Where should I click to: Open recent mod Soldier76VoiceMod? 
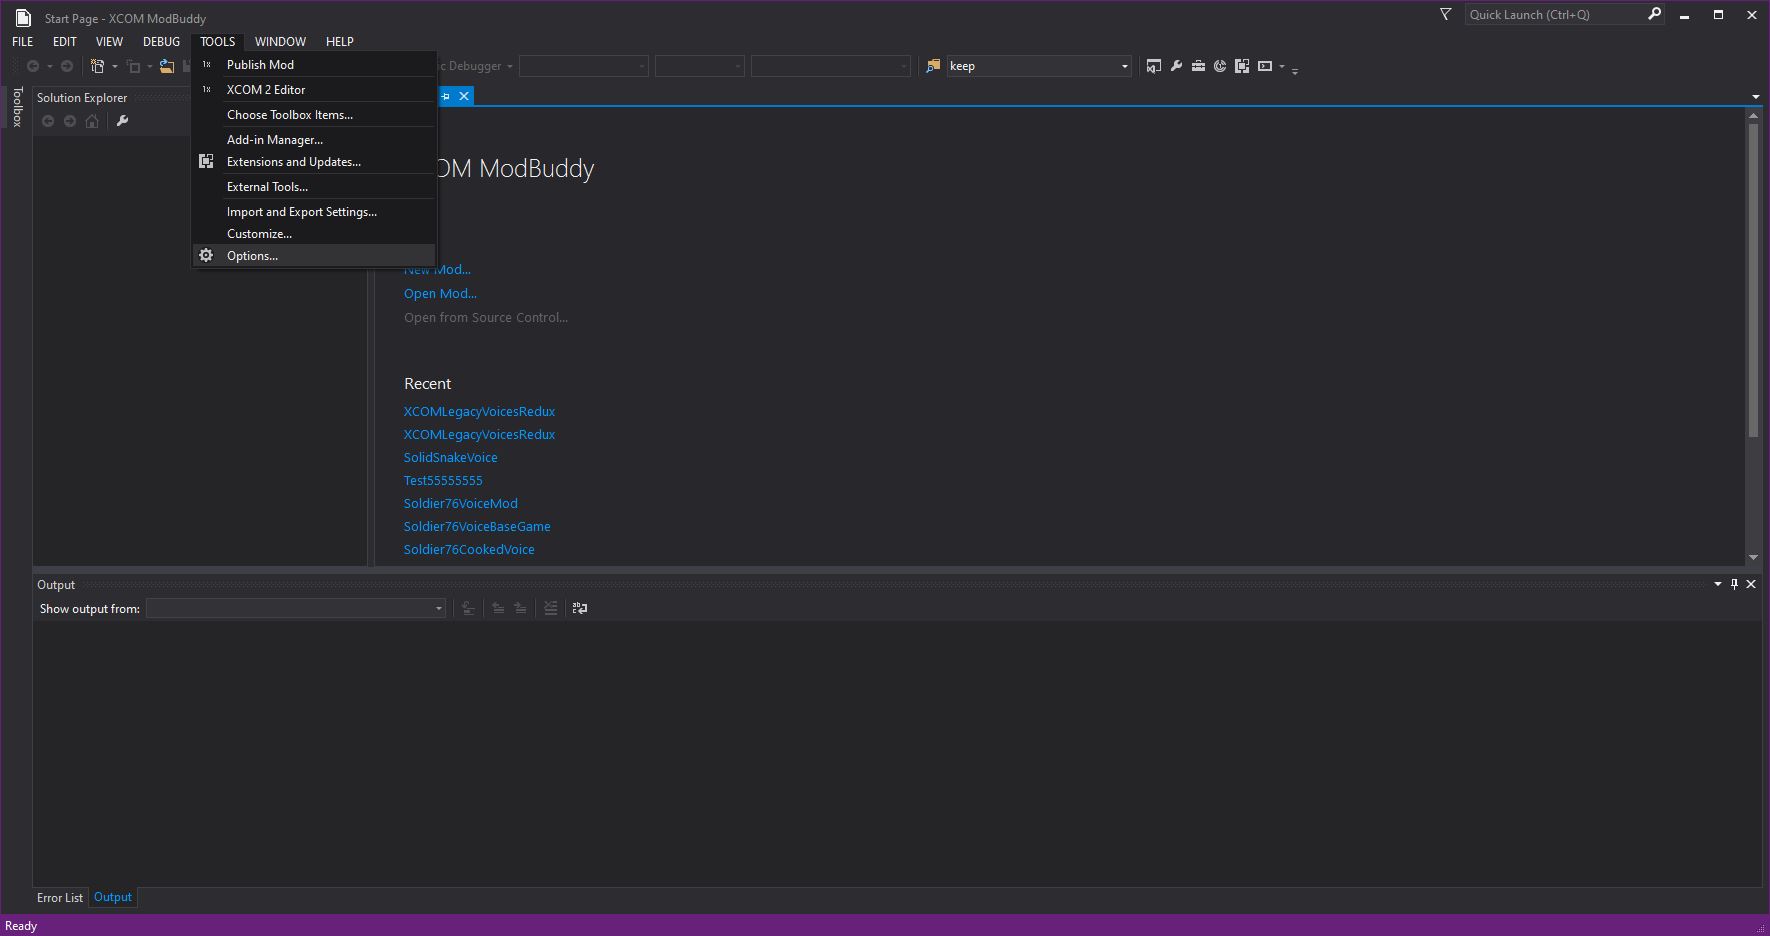pyautogui.click(x=461, y=503)
